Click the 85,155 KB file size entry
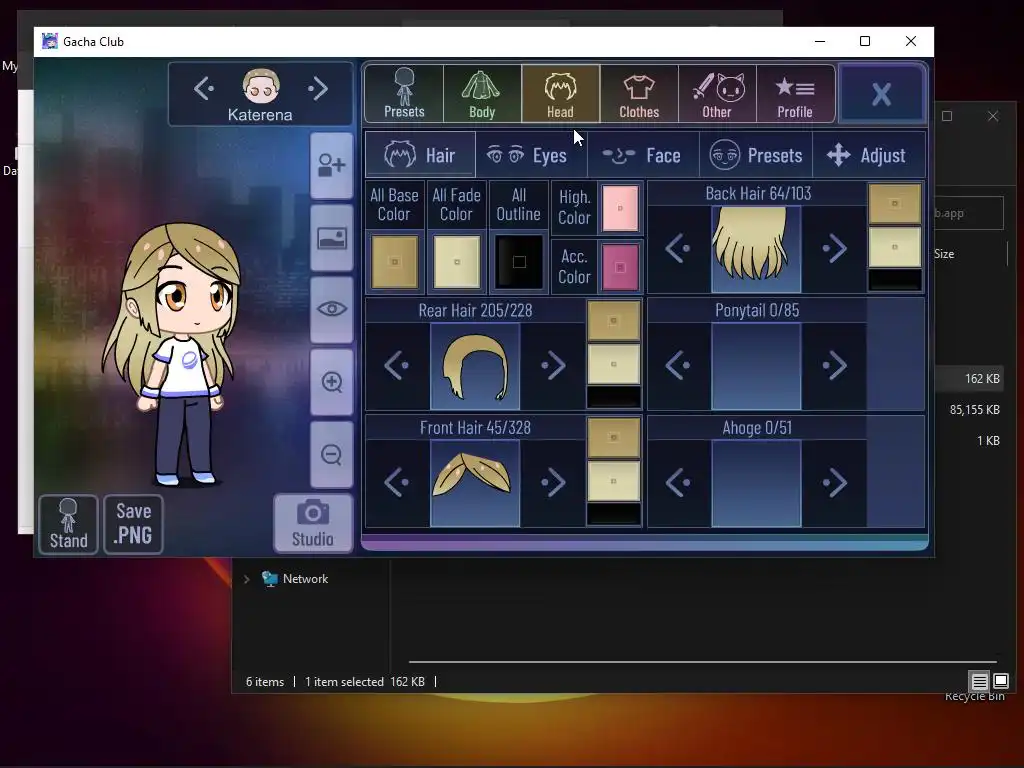The height and width of the screenshot is (768, 1024). [x=974, y=410]
